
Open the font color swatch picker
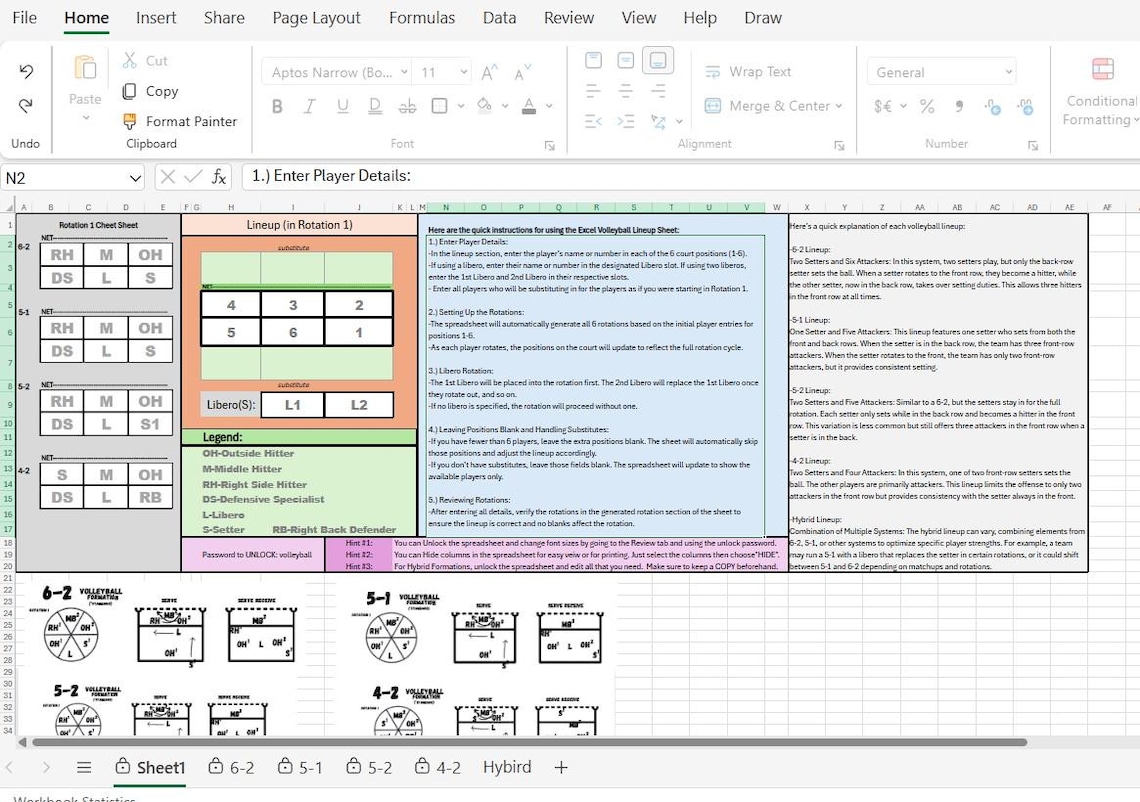coord(530,105)
